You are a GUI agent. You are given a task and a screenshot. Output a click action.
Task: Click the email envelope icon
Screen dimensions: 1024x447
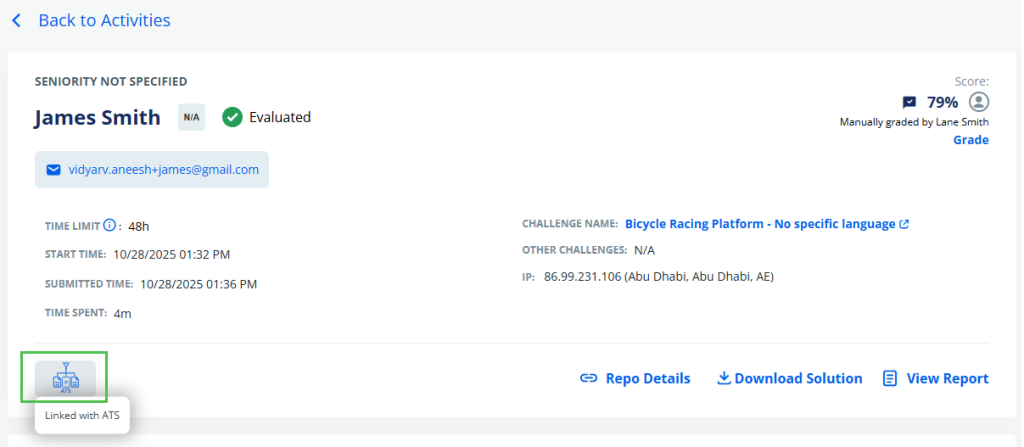(x=54, y=170)
